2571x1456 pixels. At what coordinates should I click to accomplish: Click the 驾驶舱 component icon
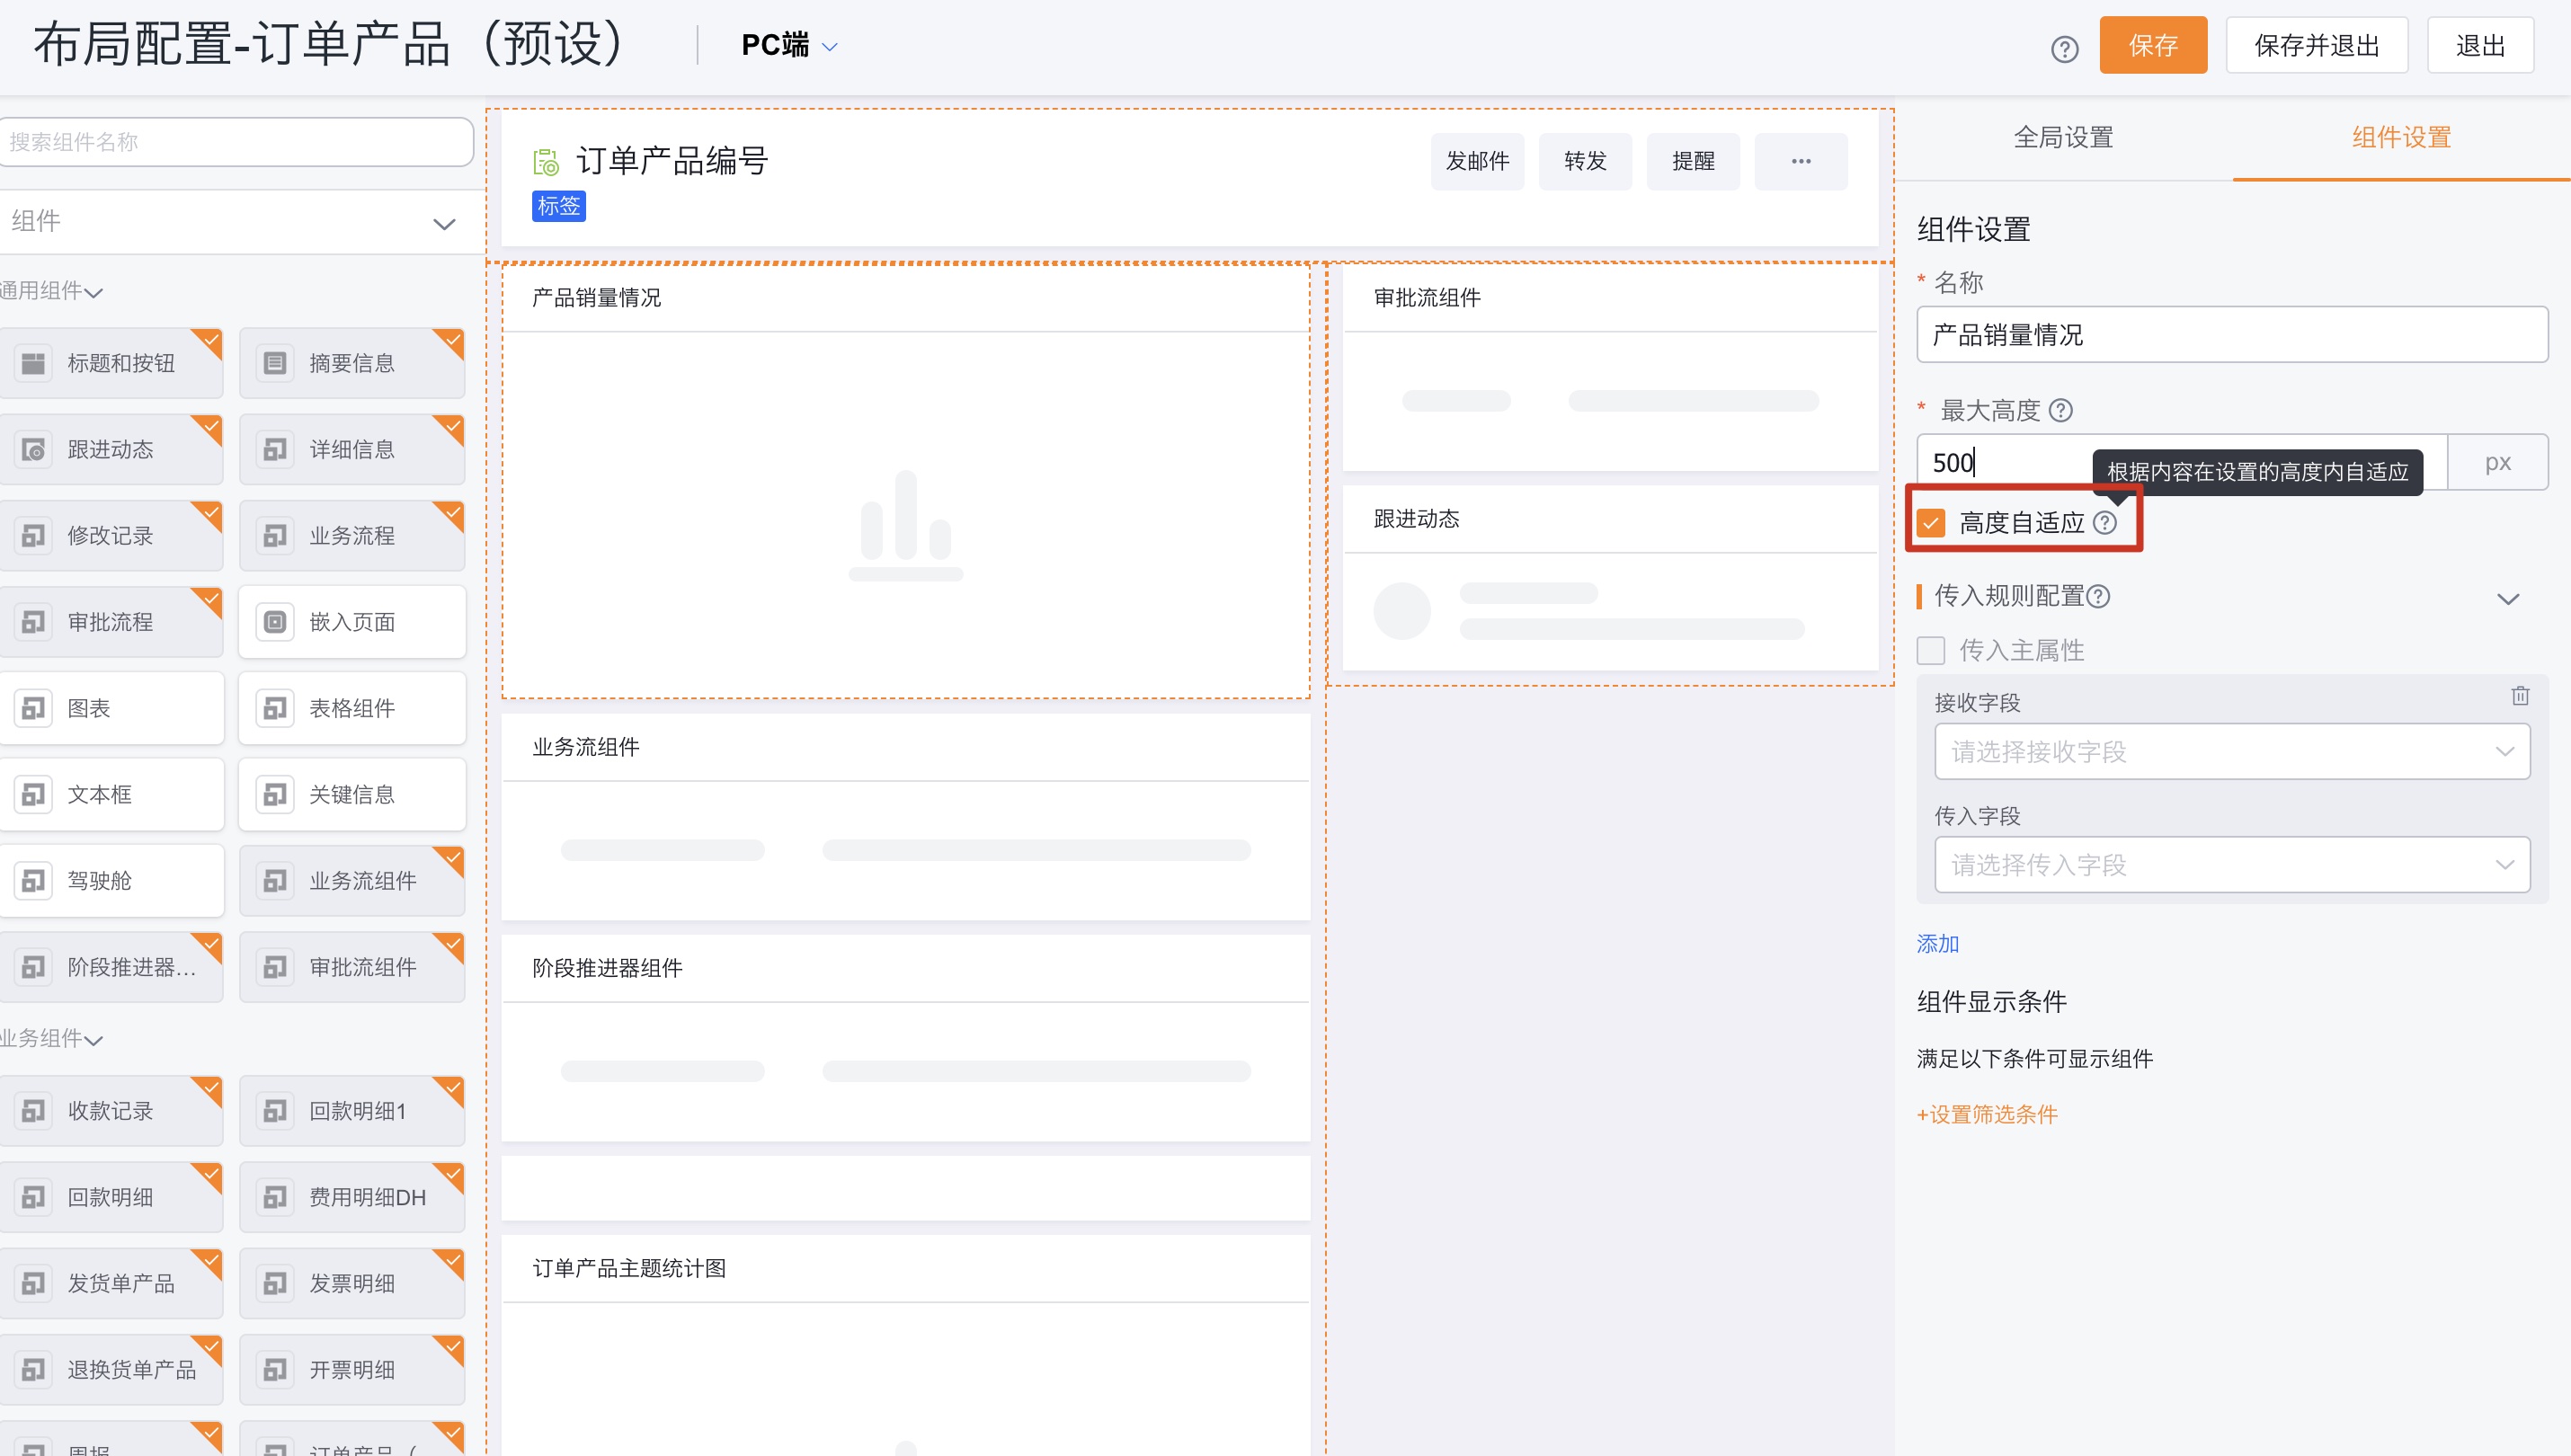pos(34,880)
